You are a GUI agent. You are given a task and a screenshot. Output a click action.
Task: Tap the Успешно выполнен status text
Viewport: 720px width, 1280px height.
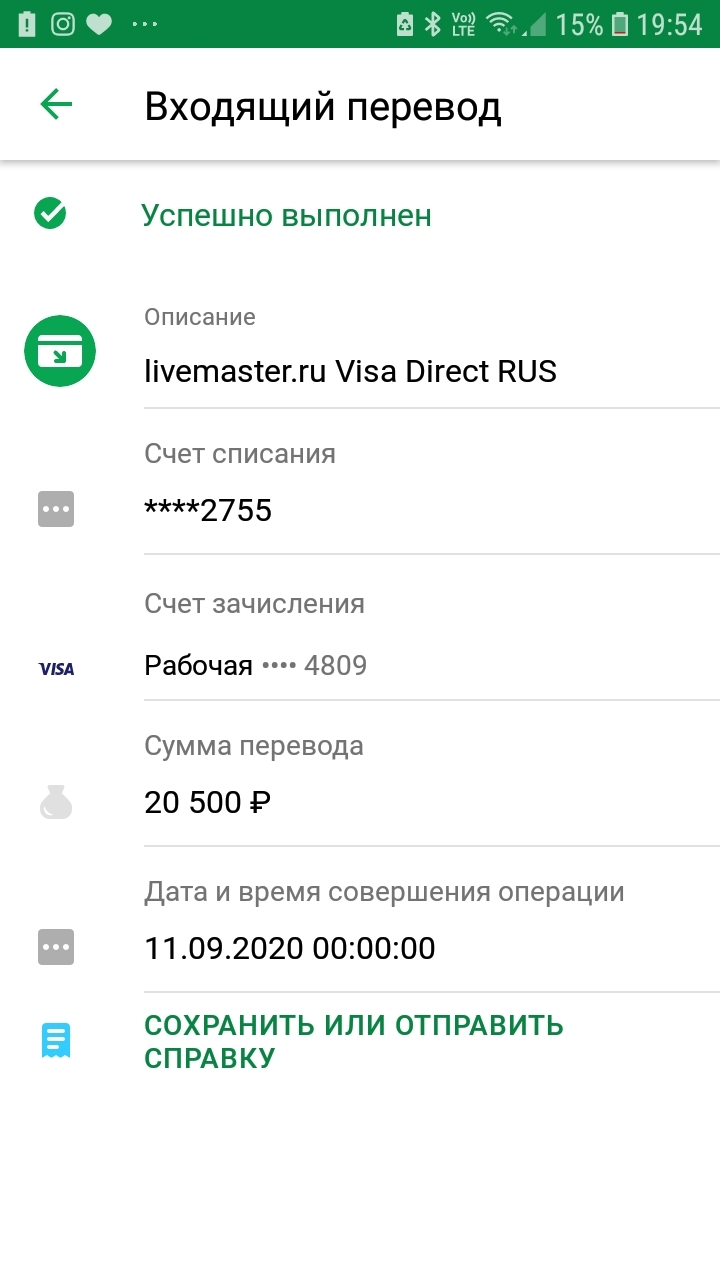coord(286,215)
